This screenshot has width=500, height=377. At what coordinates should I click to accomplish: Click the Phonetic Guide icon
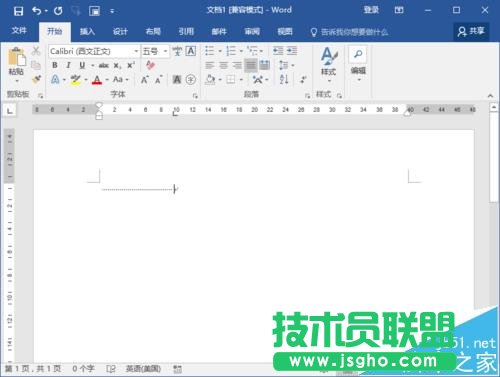(177, 51)
